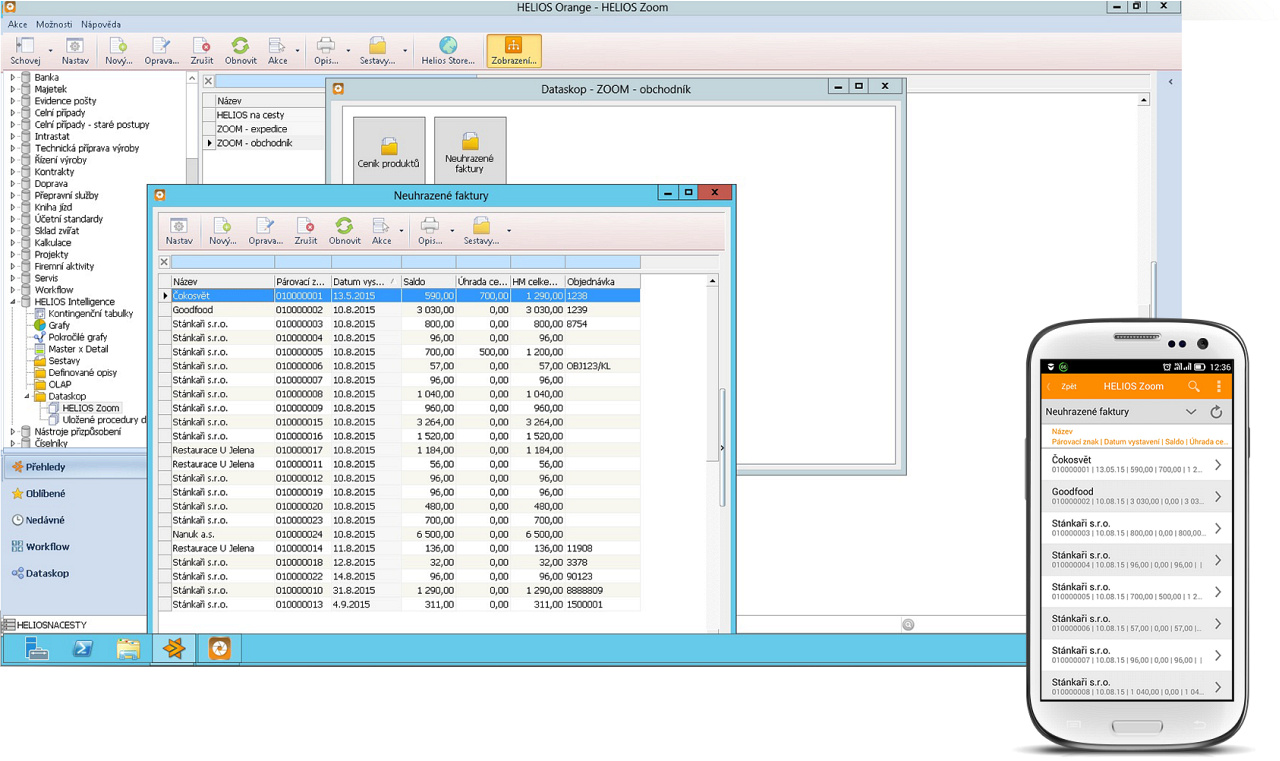
Task: Click Oprava edit icon in main toolbar
Action: click(x=161, y=51)
